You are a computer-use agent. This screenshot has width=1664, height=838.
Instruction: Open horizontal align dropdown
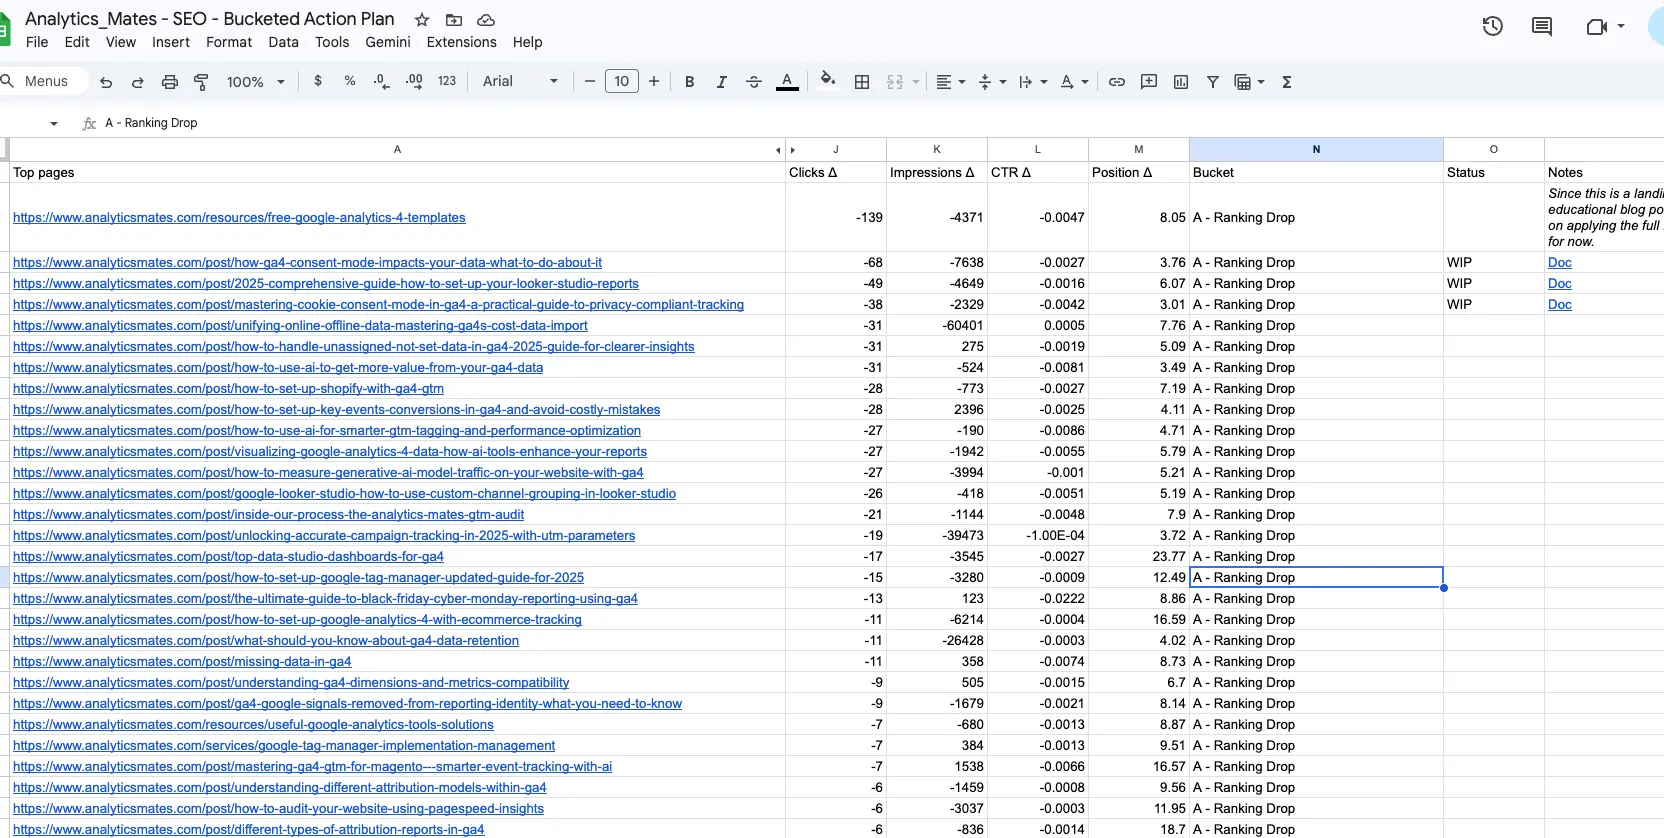coord(950,82)
